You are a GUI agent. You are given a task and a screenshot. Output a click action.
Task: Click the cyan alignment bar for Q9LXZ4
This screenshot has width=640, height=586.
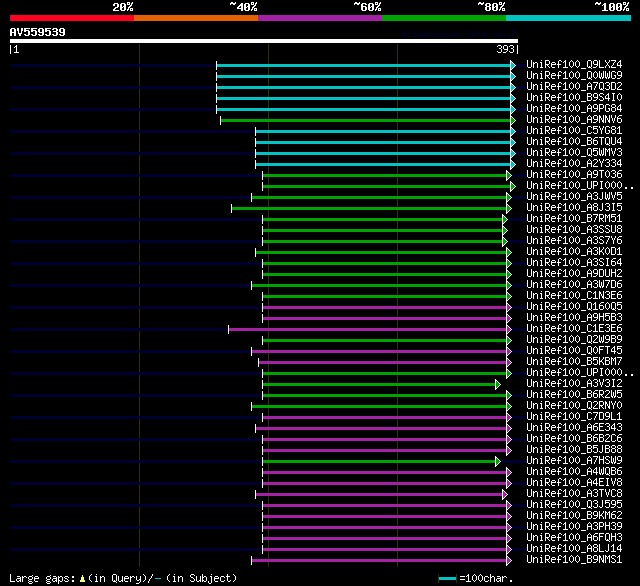363,65
